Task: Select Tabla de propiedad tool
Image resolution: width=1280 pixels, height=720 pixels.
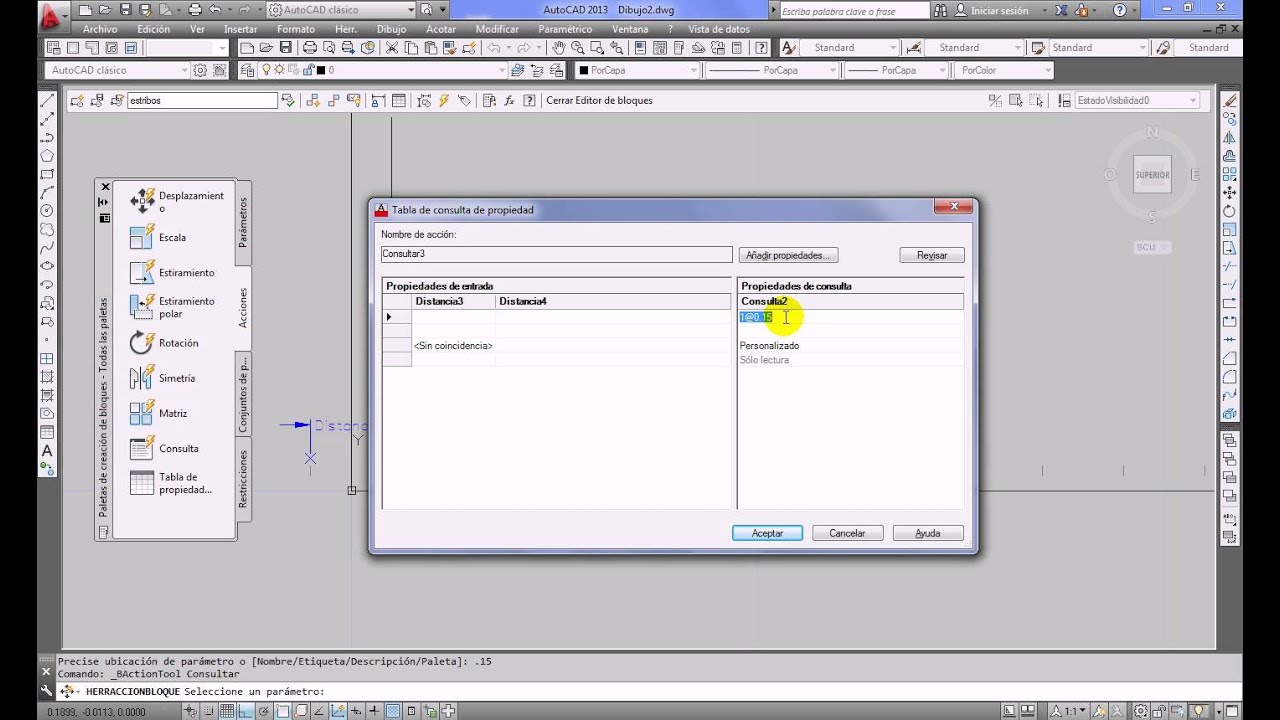Action: (x=171, y=483)
